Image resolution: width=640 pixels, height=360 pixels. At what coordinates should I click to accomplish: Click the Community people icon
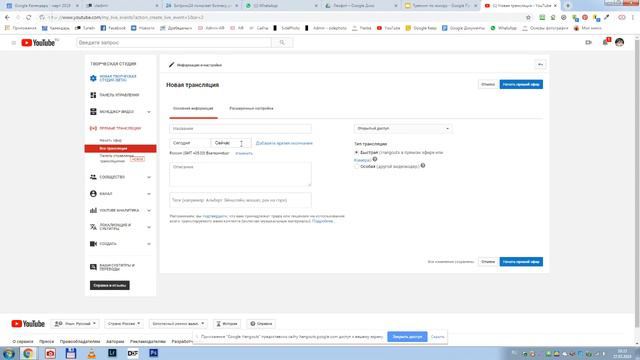click(x=93, y=177)
